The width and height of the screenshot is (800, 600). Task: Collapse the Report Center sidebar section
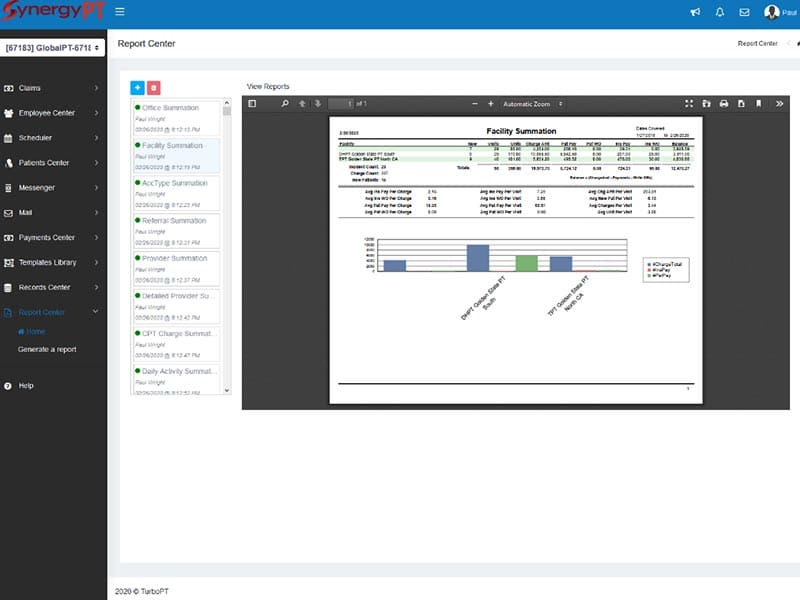tap(51, 312)
